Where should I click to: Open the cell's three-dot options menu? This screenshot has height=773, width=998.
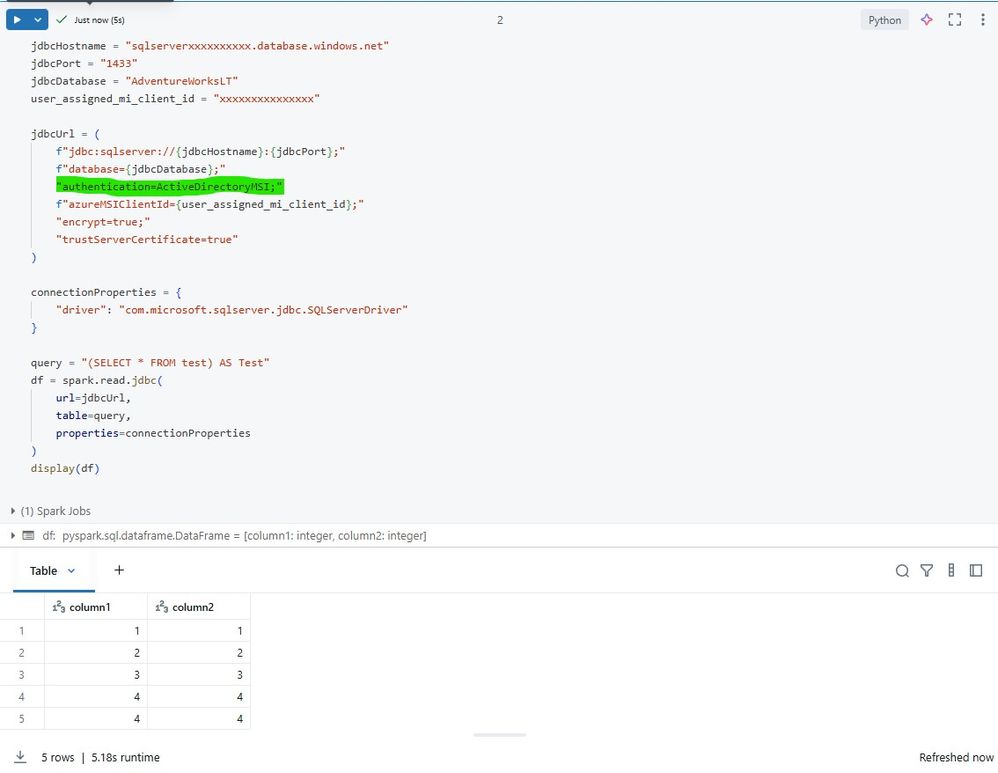point(983,20)
